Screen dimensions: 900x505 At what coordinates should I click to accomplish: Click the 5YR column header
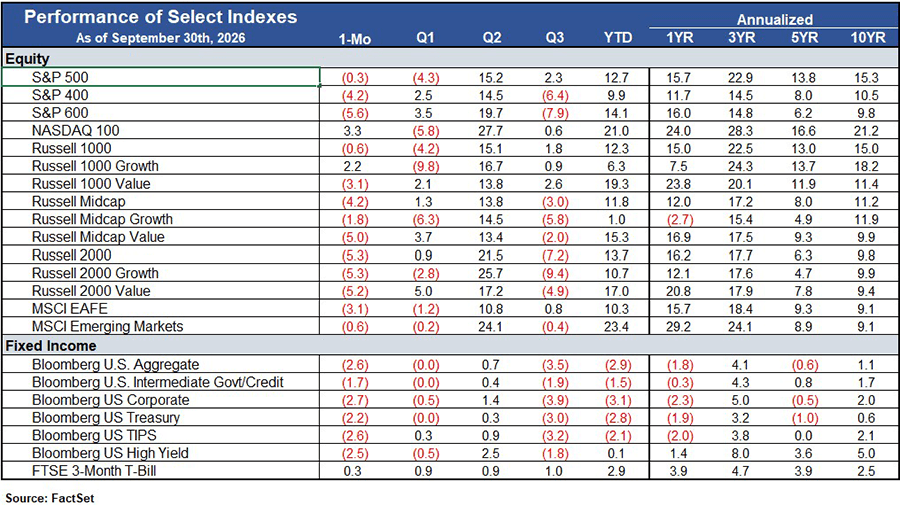click(x=804, y=38)
